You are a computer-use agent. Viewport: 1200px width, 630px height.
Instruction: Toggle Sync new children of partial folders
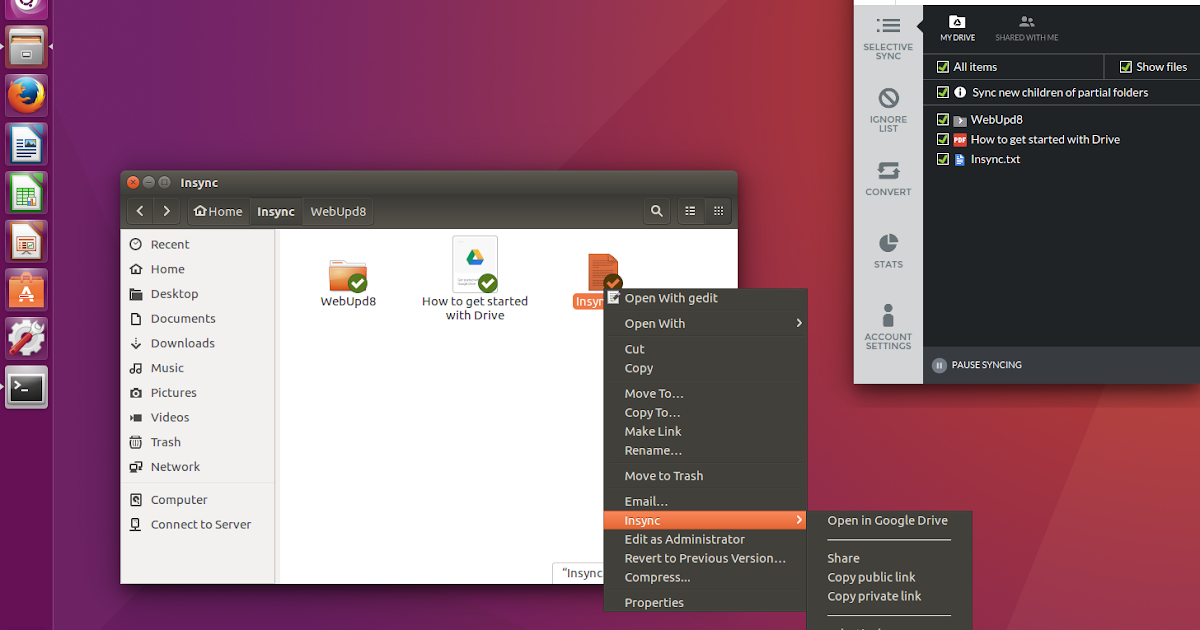942,92
